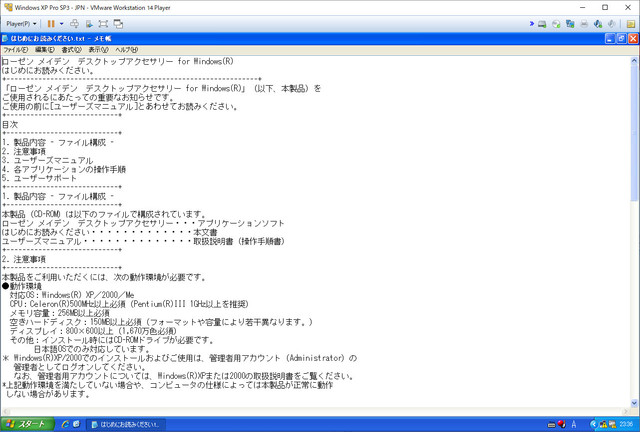
Task: Click the printer device icon
Action: [584, 24]
